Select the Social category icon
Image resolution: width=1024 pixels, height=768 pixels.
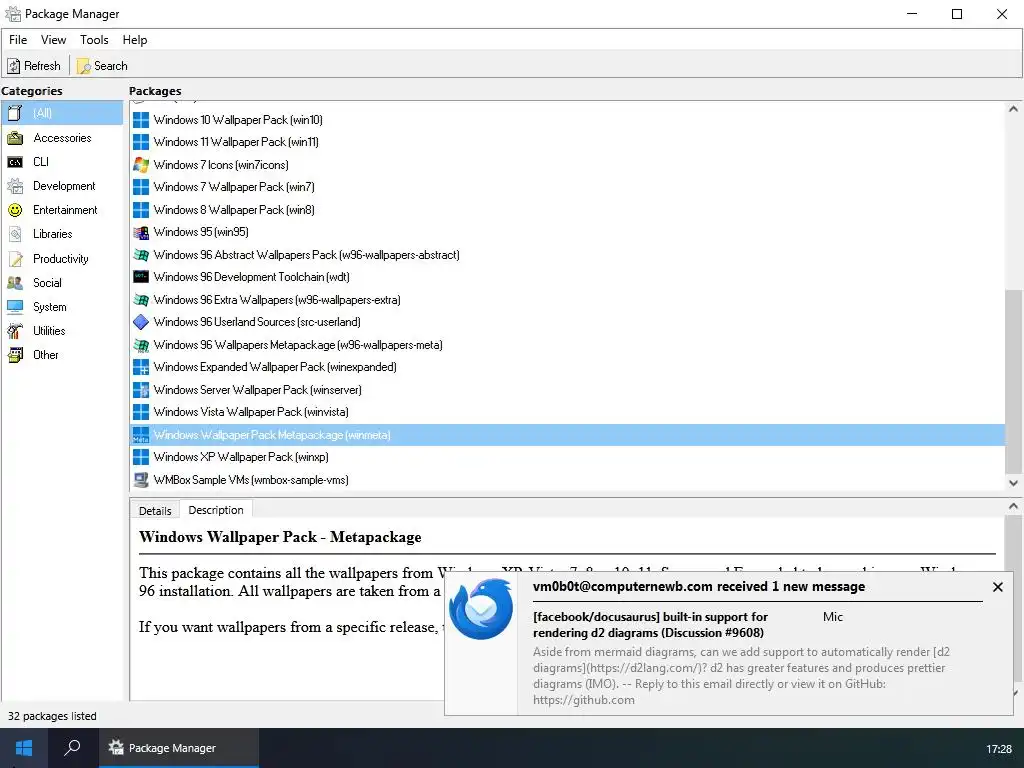[x=15, y=283]
